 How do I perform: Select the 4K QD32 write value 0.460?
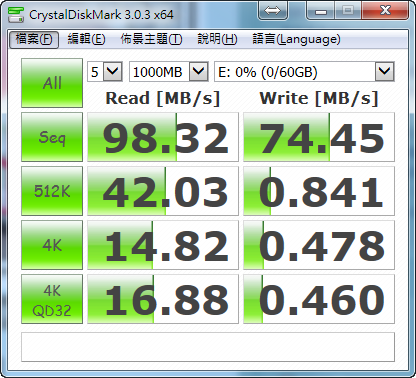(x=319, y=299)
